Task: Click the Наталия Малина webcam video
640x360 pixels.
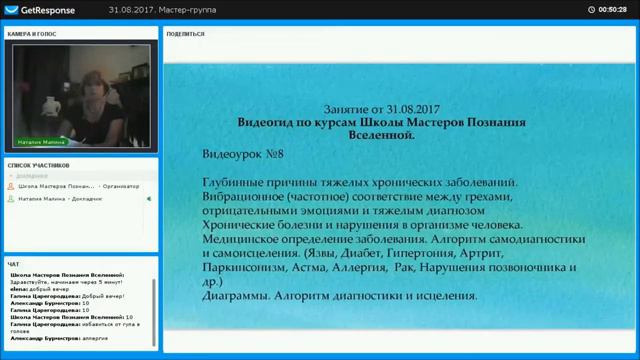Action: (x=81, y=96)
